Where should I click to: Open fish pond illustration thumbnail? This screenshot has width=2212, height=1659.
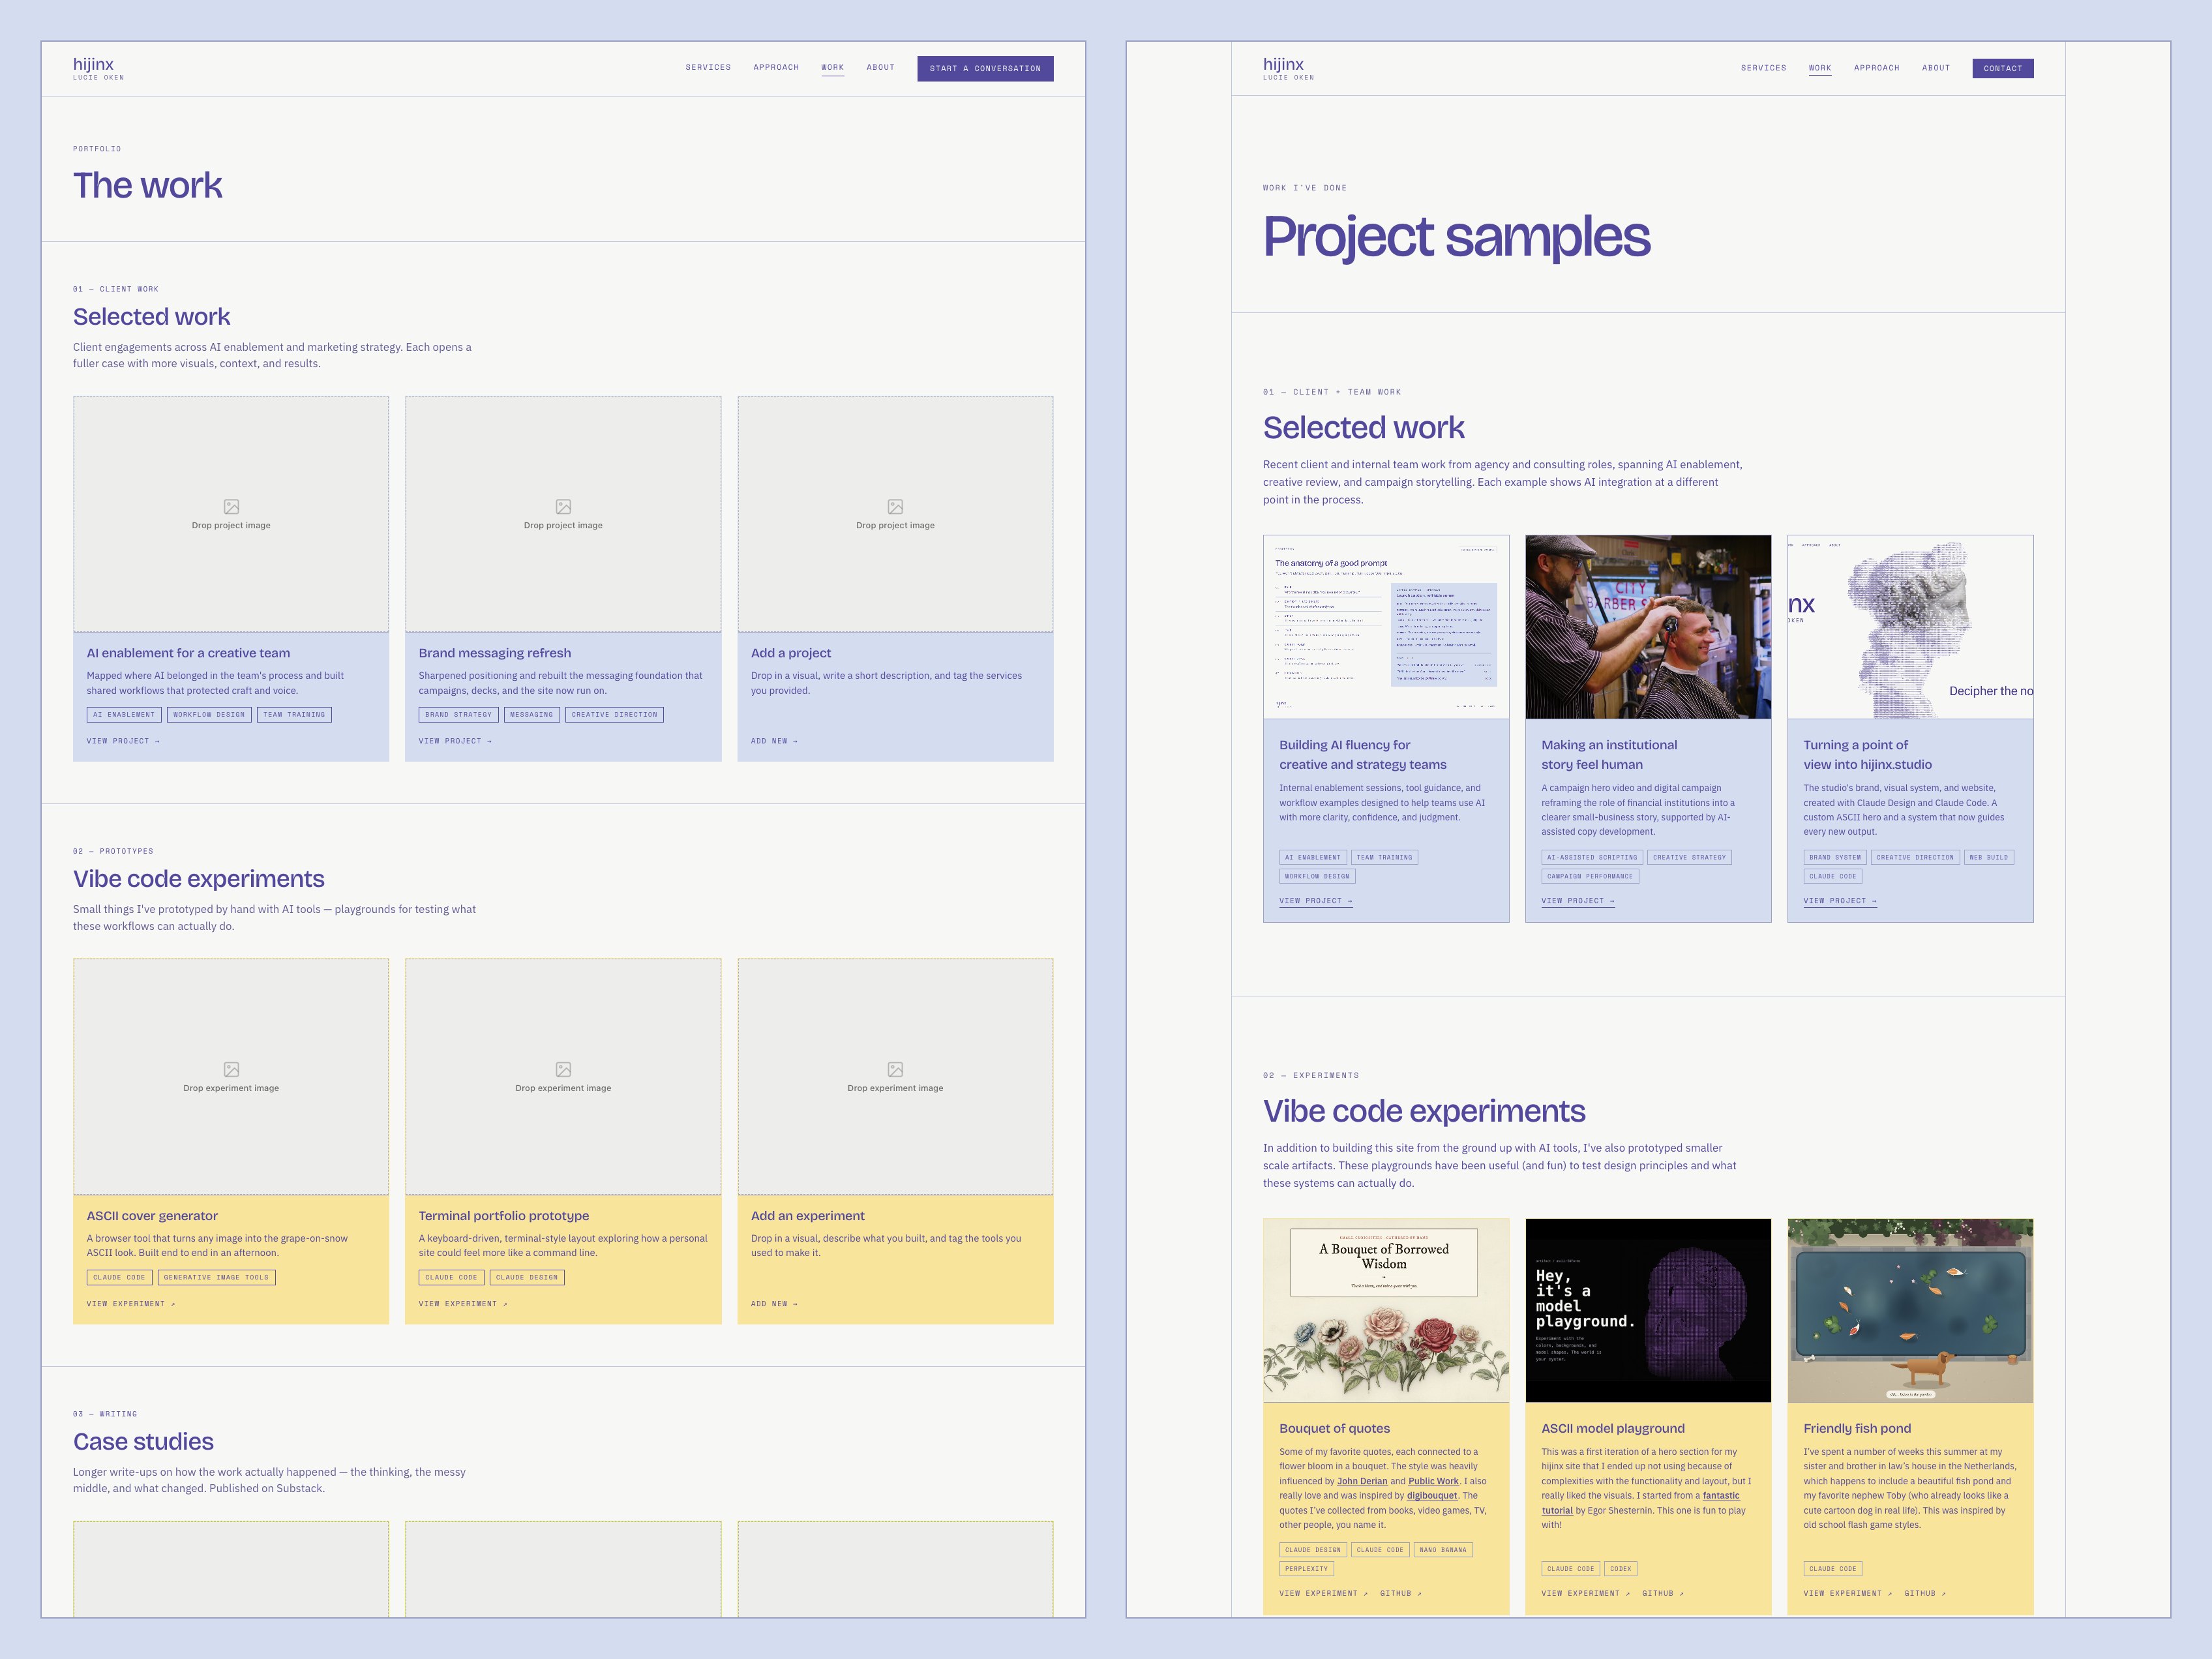tap(1910, 1310)
